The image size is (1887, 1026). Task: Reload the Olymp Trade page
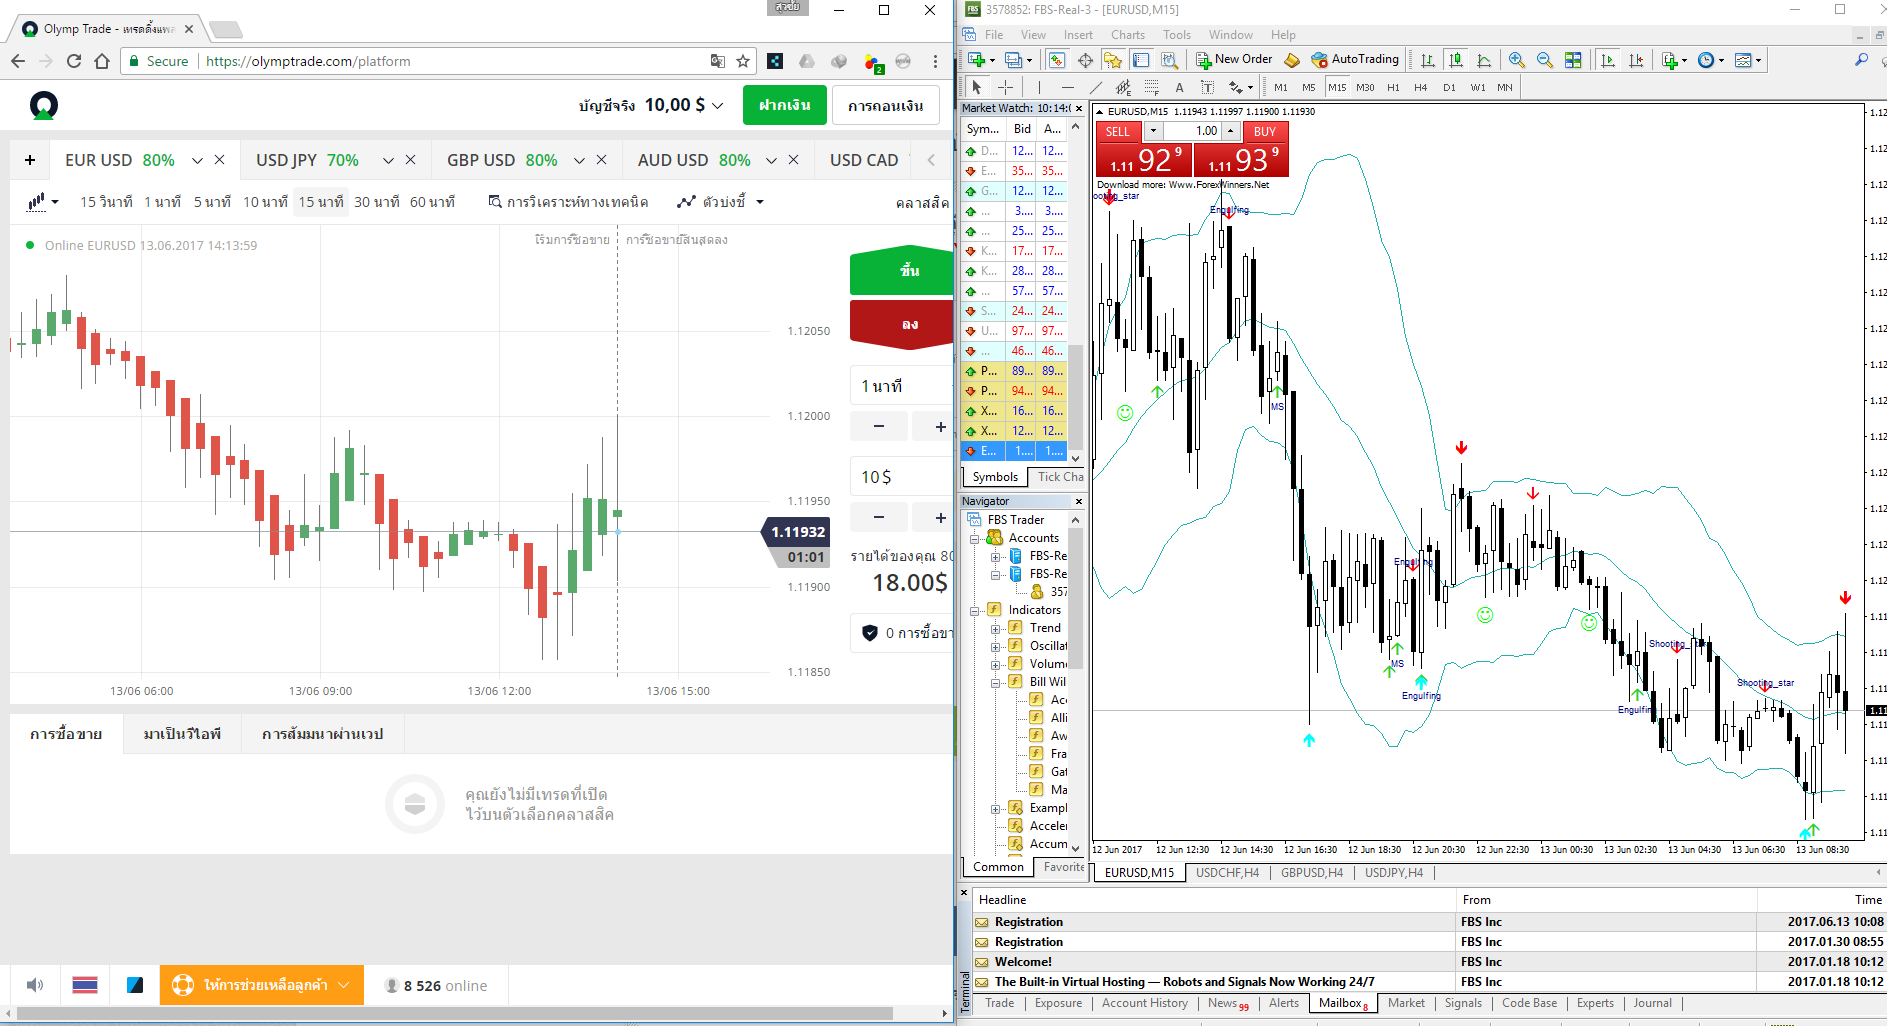click(x=74, y=61)
